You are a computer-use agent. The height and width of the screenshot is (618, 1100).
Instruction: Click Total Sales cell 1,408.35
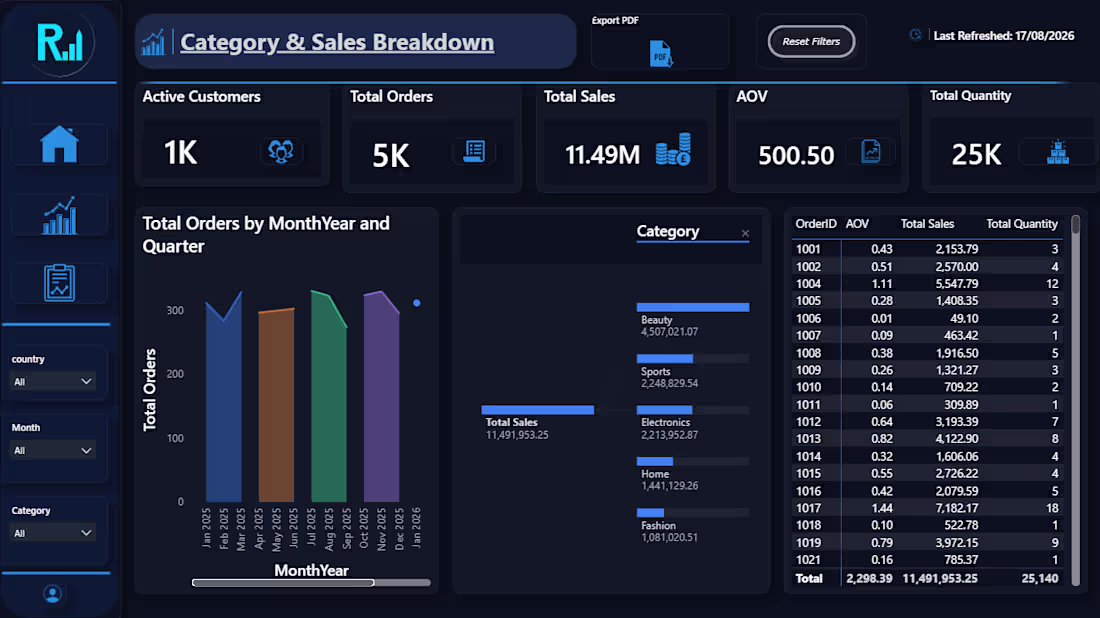pyautogui.click(x=957, y=300)
